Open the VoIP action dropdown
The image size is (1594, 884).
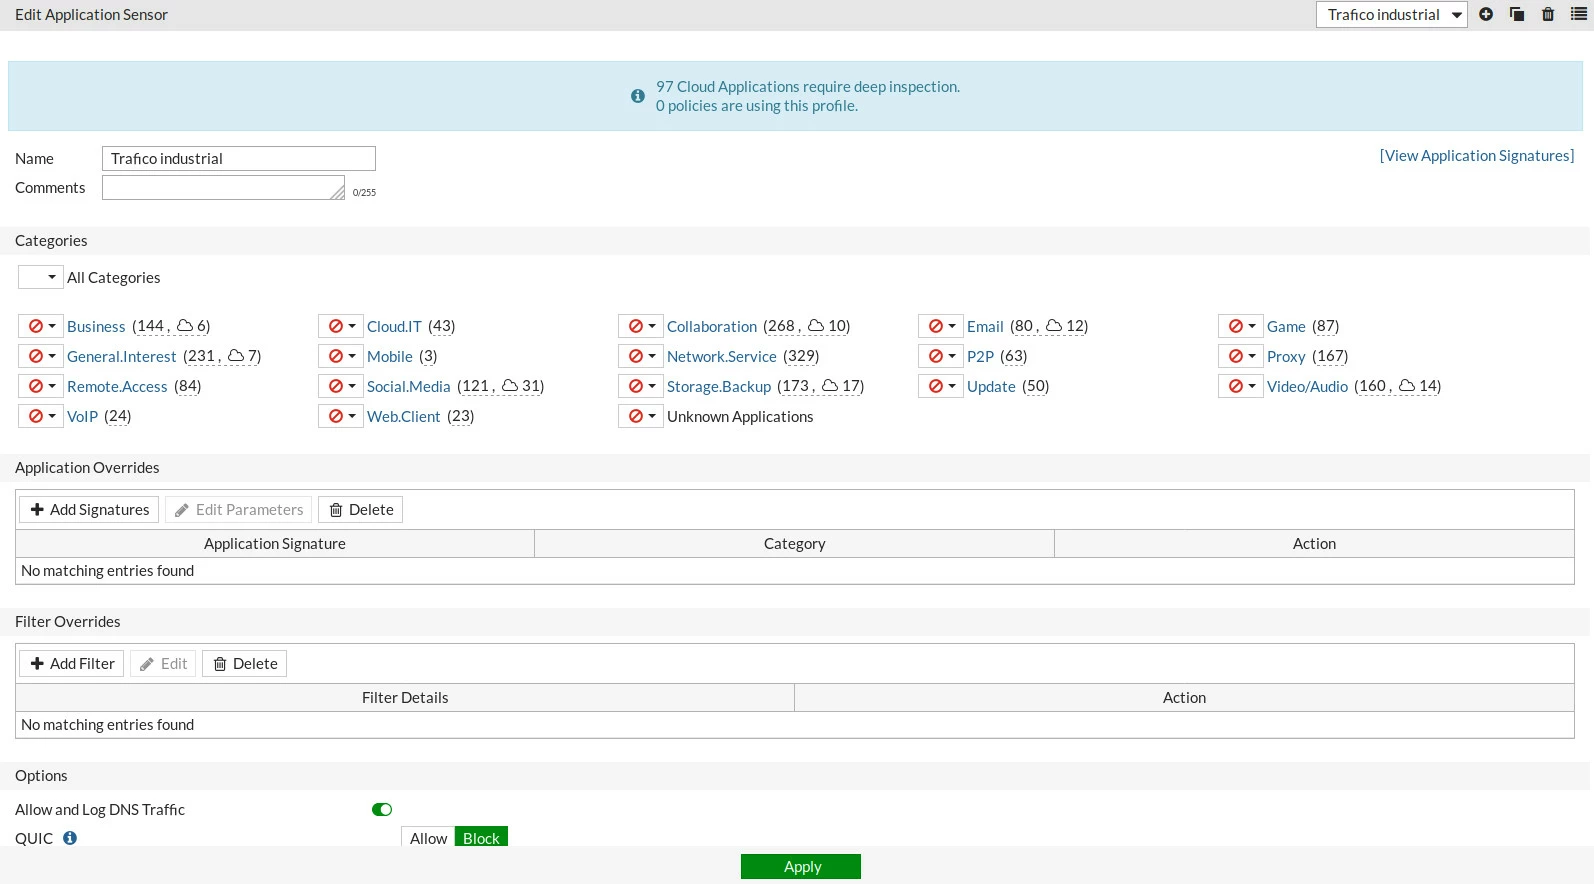(x=41, y=416)
